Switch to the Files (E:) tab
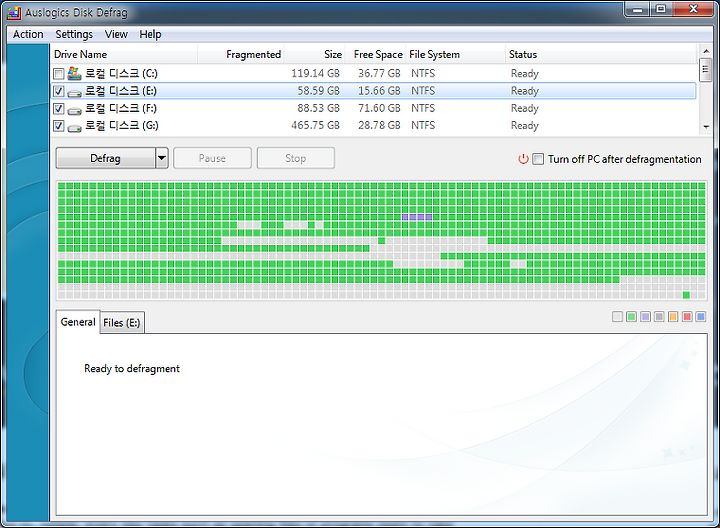 click(122, 323)
